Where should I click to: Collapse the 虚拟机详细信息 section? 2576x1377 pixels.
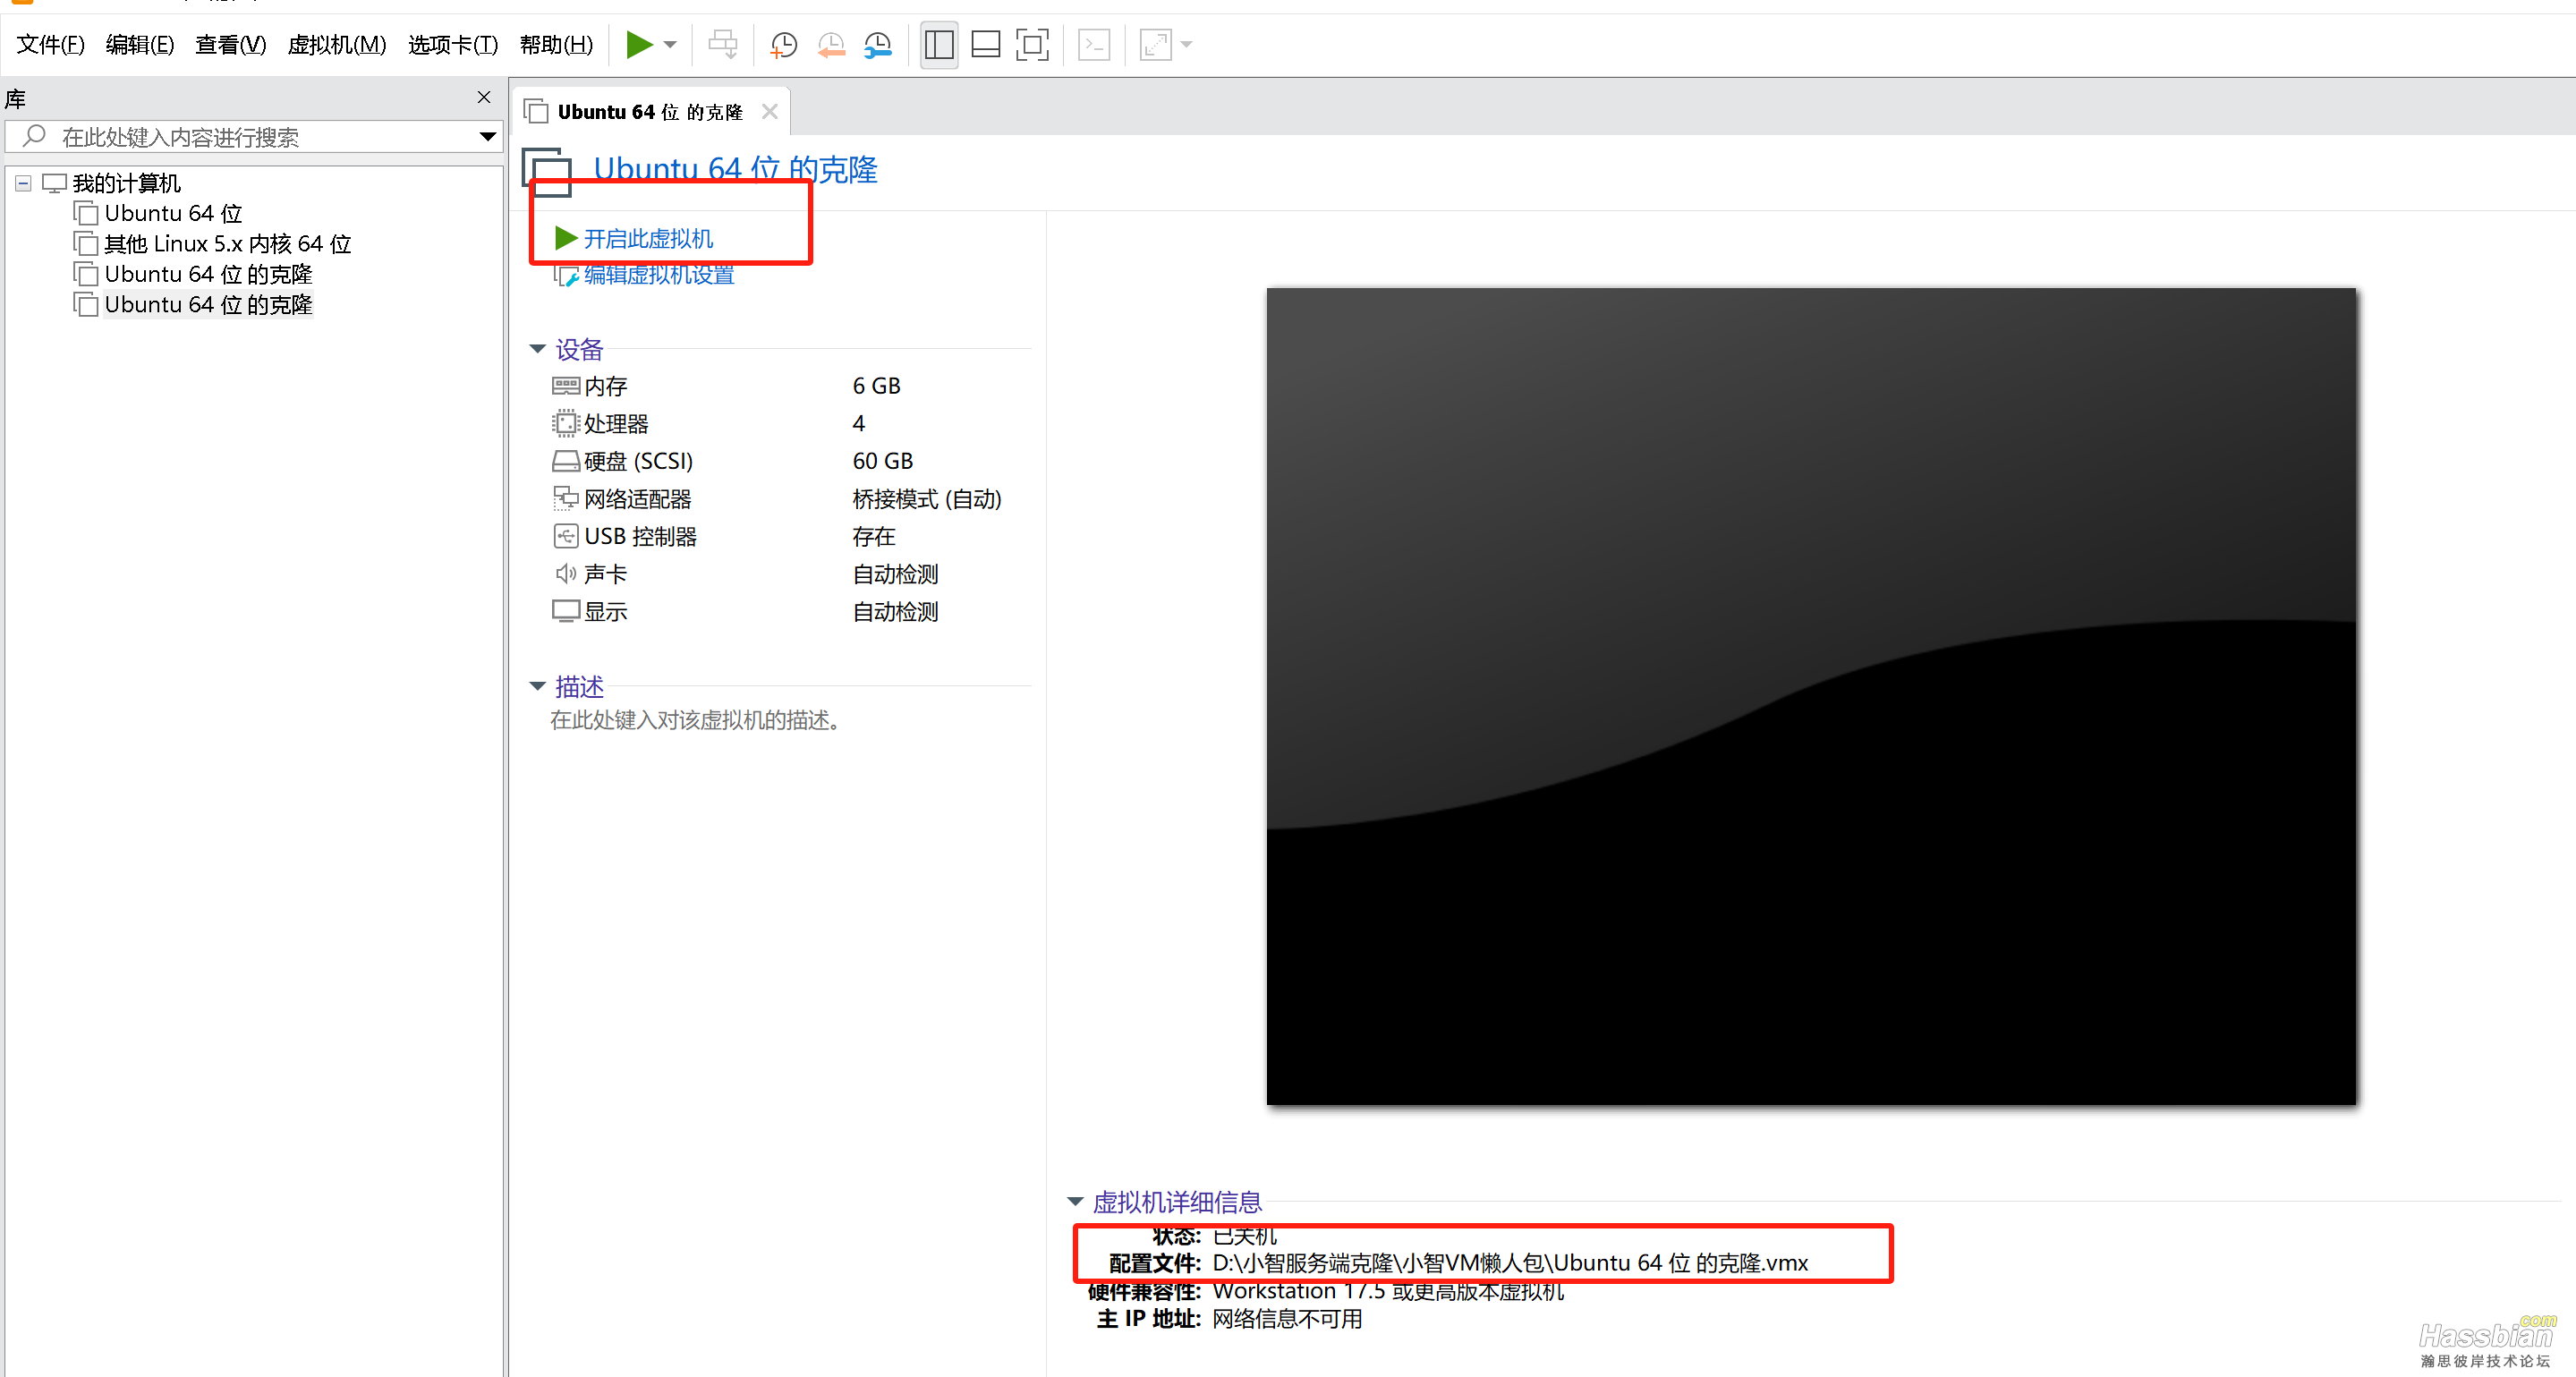pos(1076,1201)
